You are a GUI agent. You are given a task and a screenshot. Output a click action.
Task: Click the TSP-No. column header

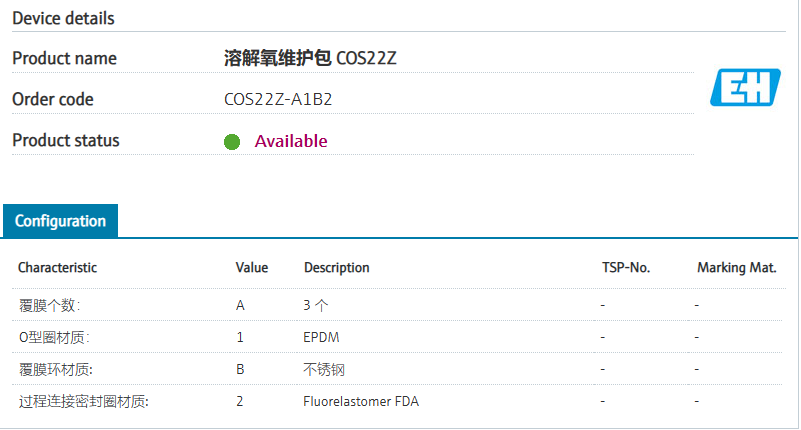point(626,268)
